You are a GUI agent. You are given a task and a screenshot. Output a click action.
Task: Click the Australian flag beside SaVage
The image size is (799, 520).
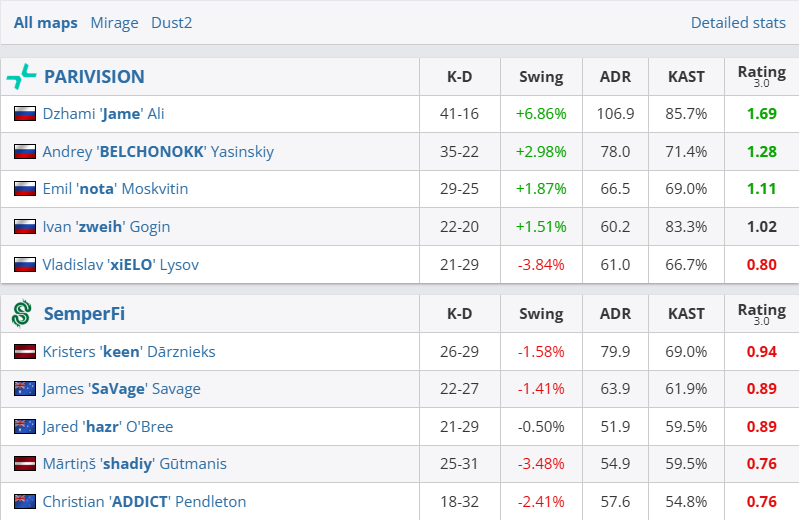pos(25,389)
